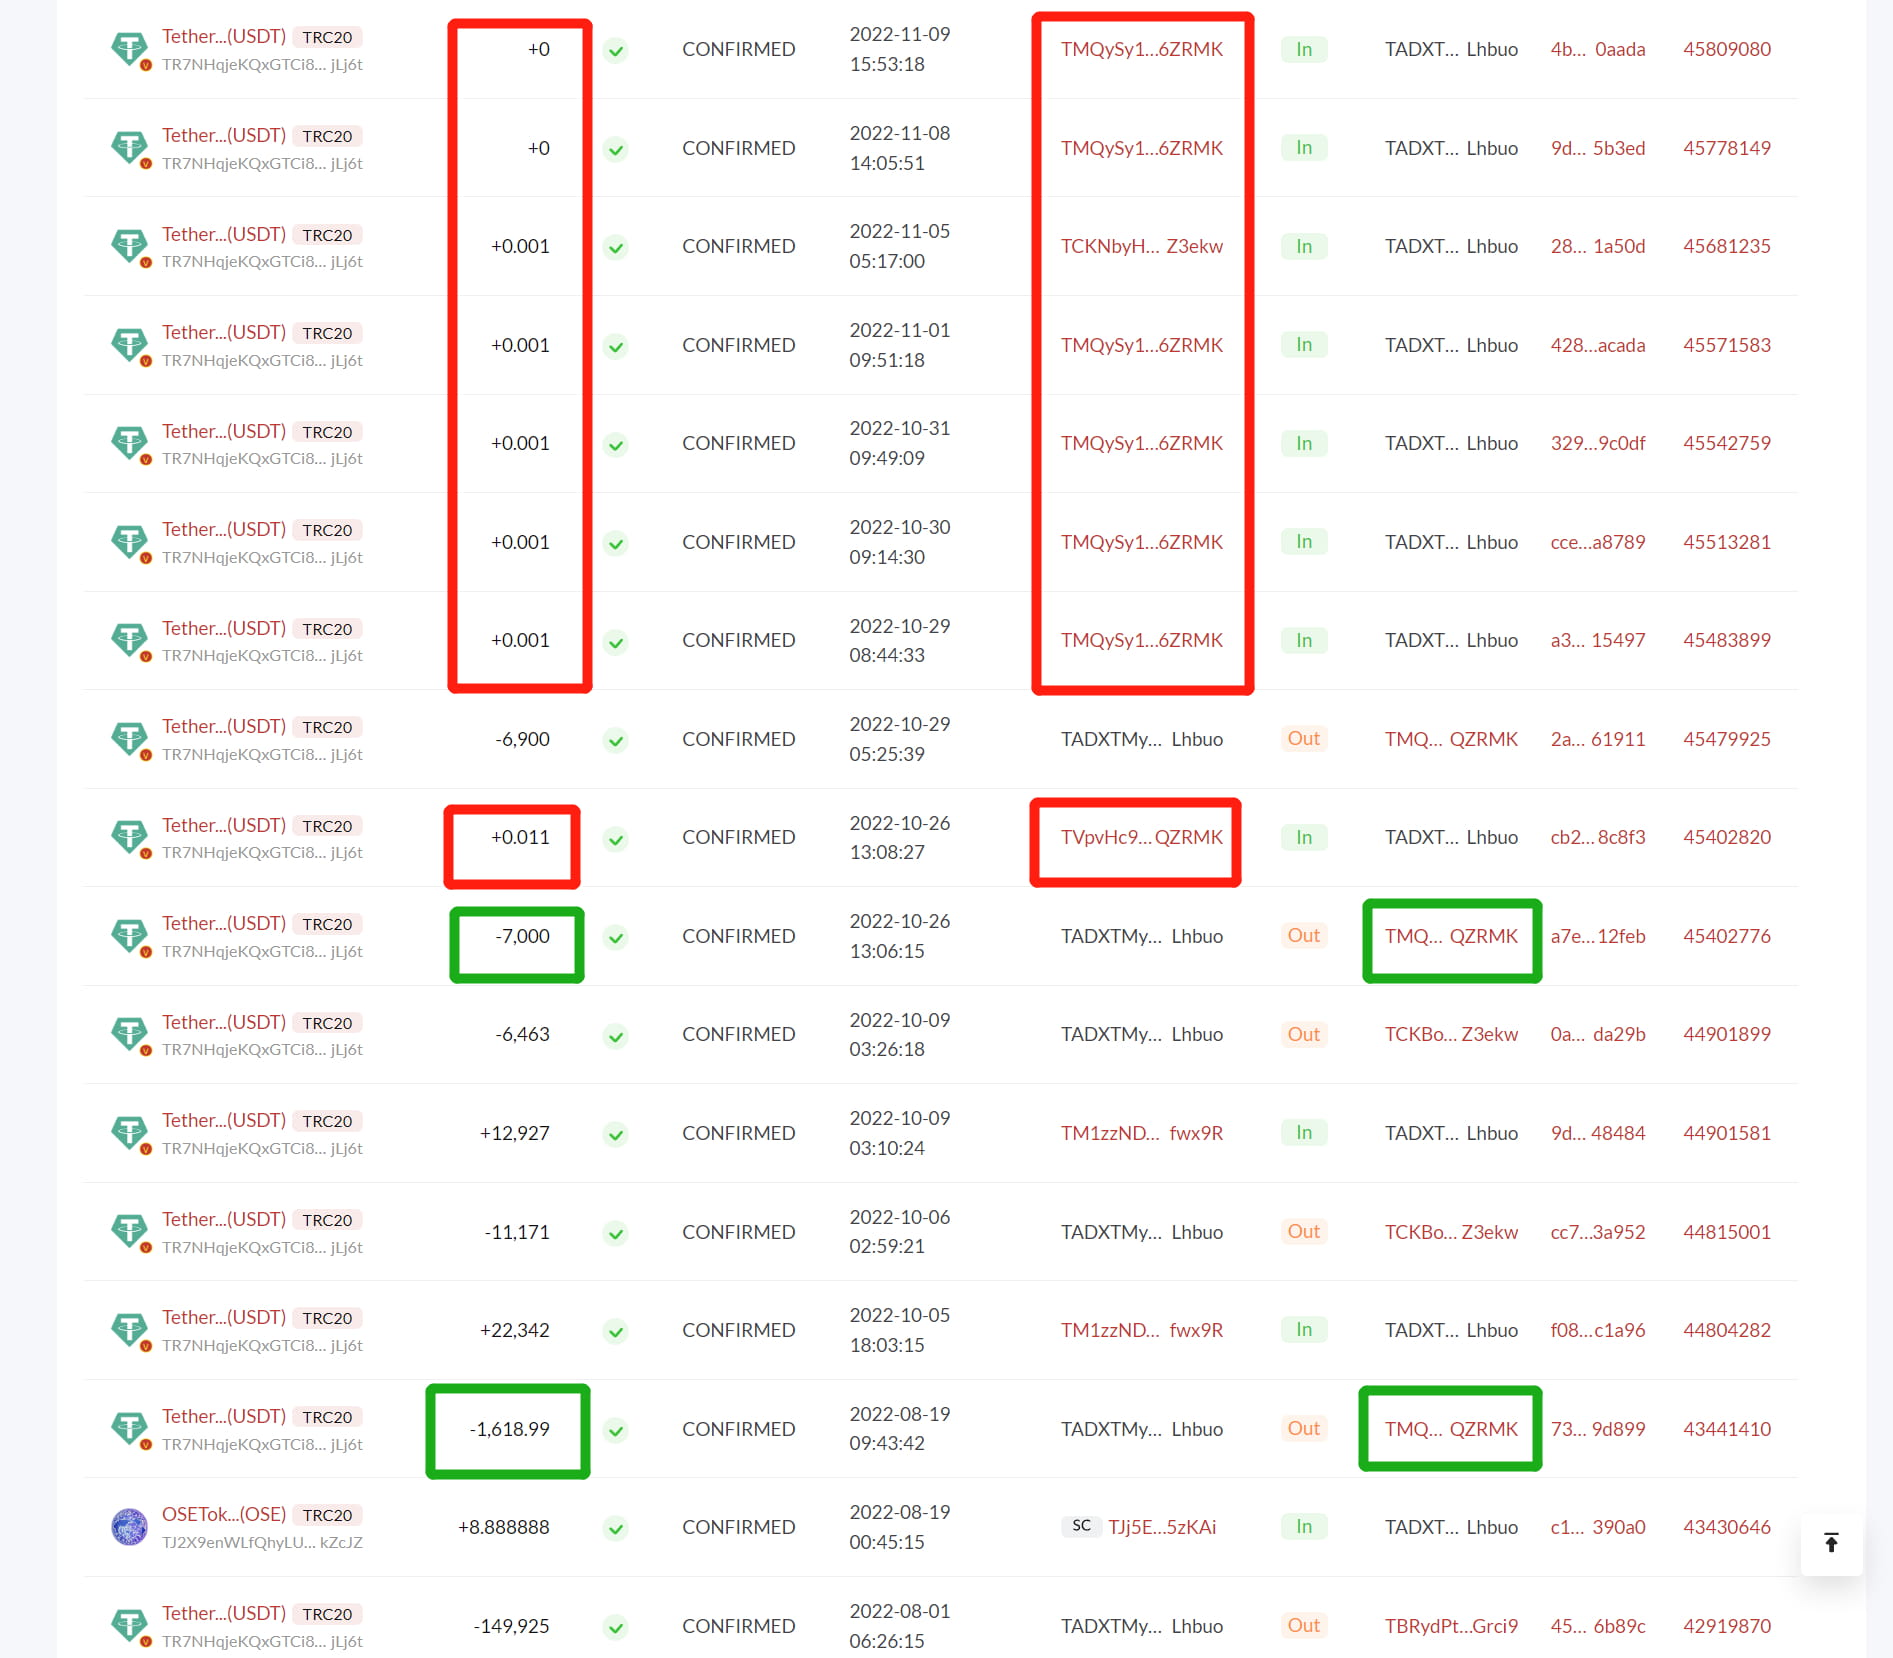Click confirmed checkmark in 2022-11-08 row
This screenshot has width=1893, height=1658.
pyautogui.click(x=617, y=149)
